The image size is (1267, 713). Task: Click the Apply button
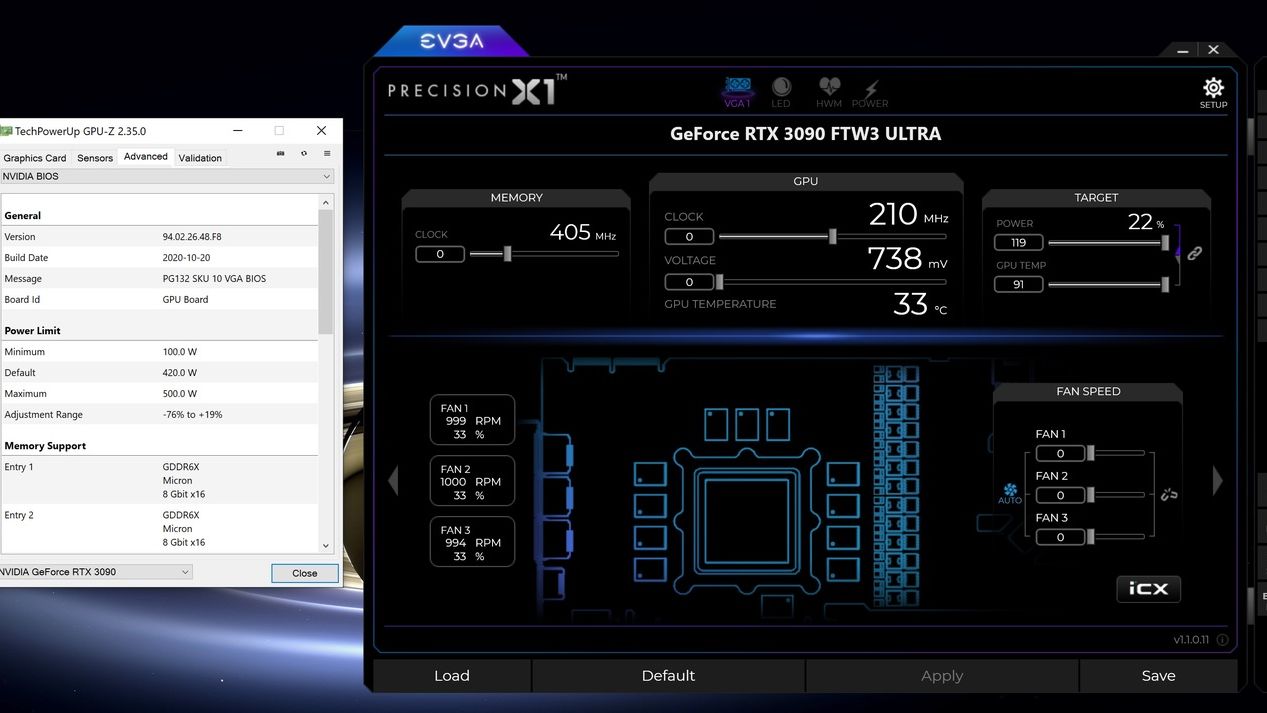pyautogui.click(x=942, y=676)
